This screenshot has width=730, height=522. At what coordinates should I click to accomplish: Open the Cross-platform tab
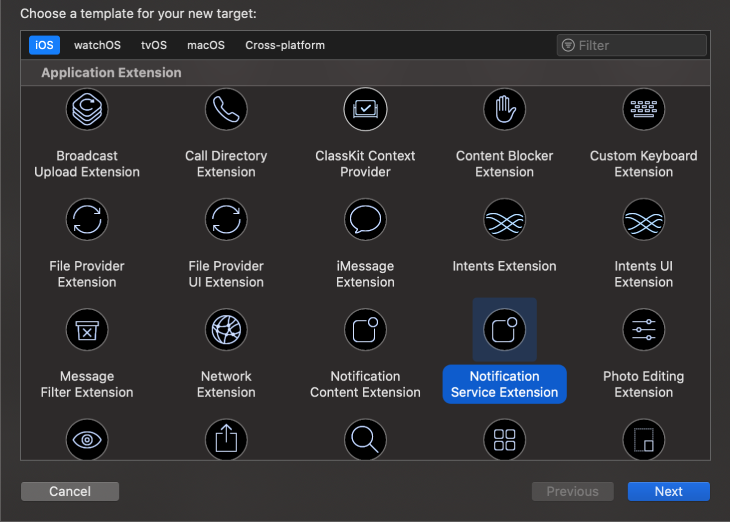click(285, 45)
